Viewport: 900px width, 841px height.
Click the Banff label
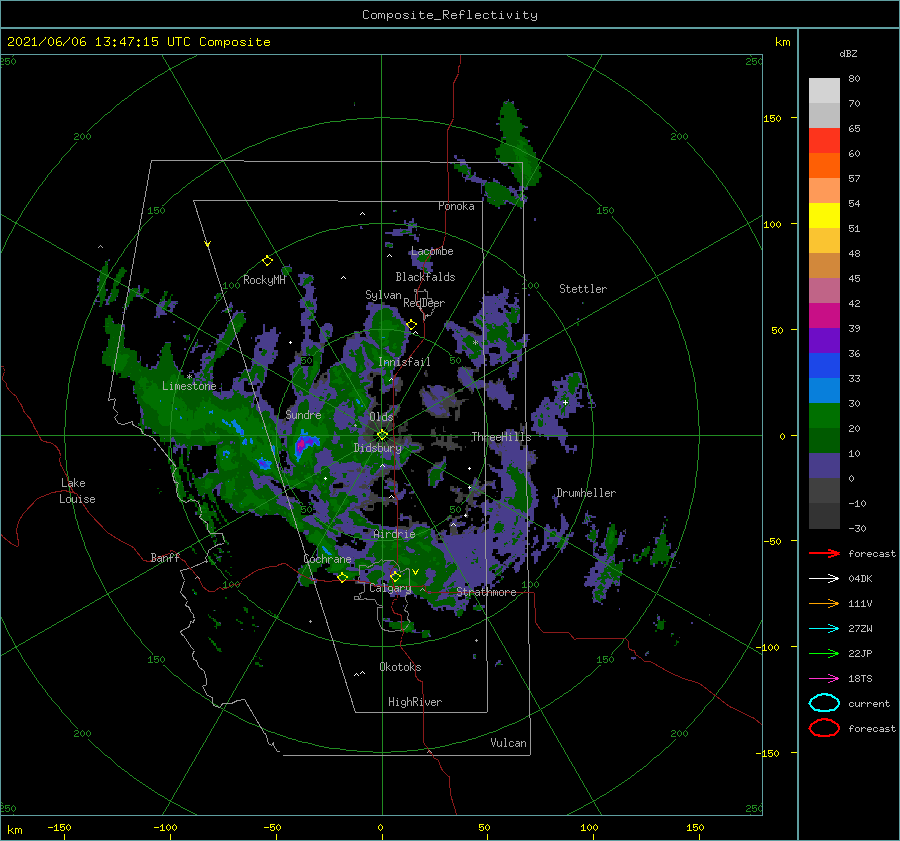click(x=165, y=557)
